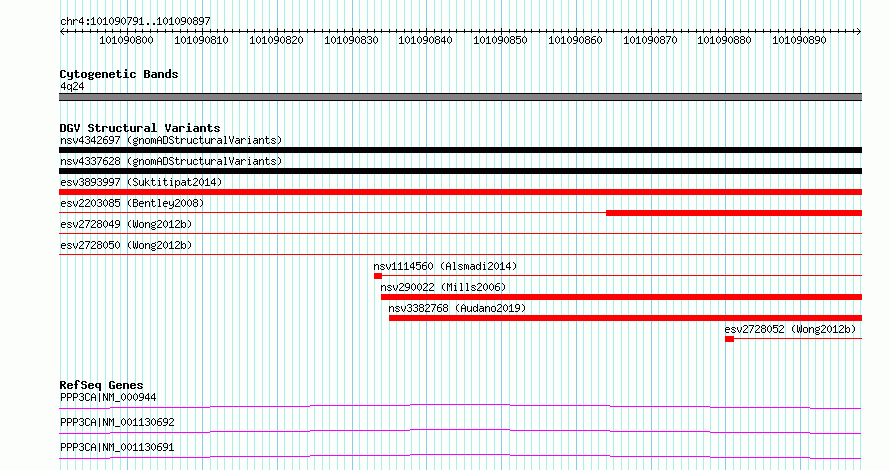Viewport: 890px width, 470px height.
Task: Open variant esv2728049 (Wong2012b) label
Action: pyautogui.click(x=126, y=224)
